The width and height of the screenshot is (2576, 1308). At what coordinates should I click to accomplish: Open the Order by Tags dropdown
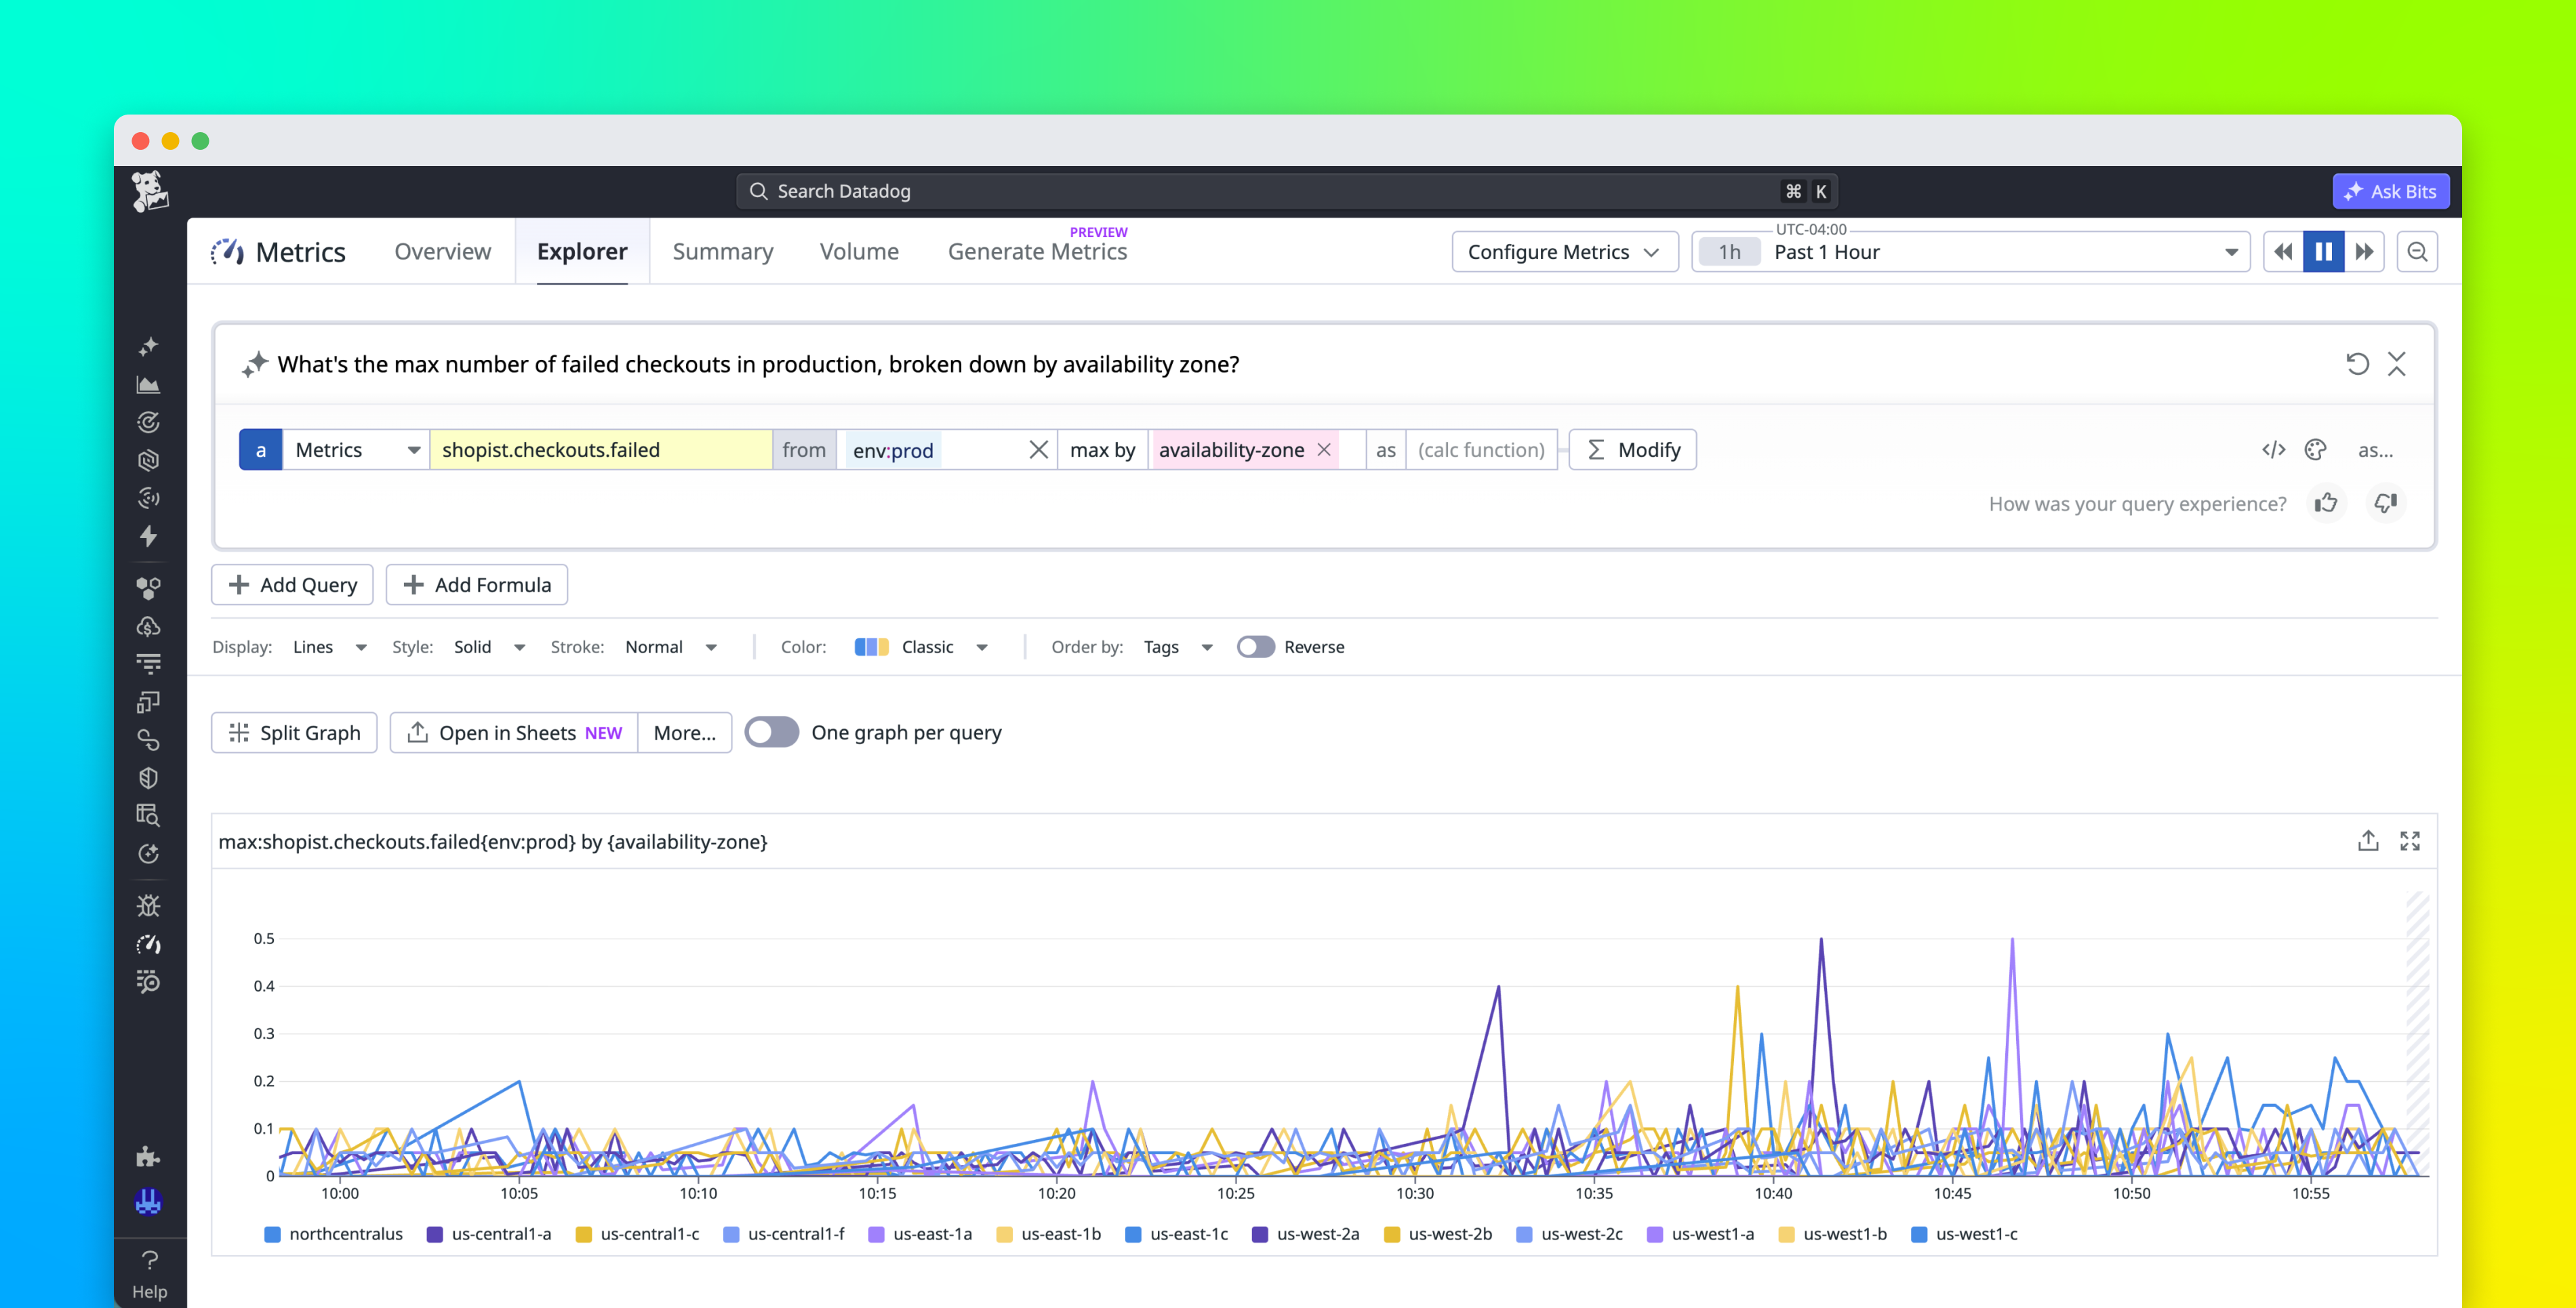click(x=1178, y=647)
